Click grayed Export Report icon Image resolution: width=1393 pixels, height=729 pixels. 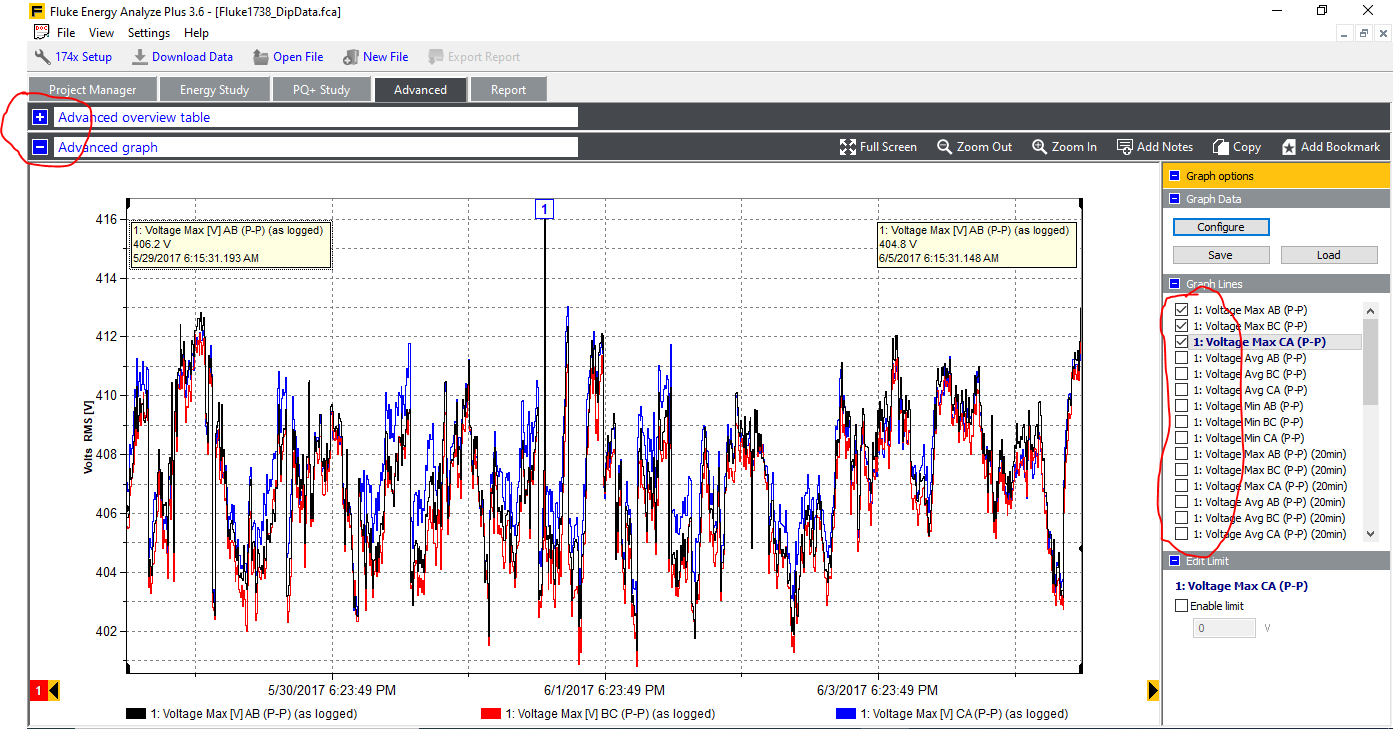(436, 57)
